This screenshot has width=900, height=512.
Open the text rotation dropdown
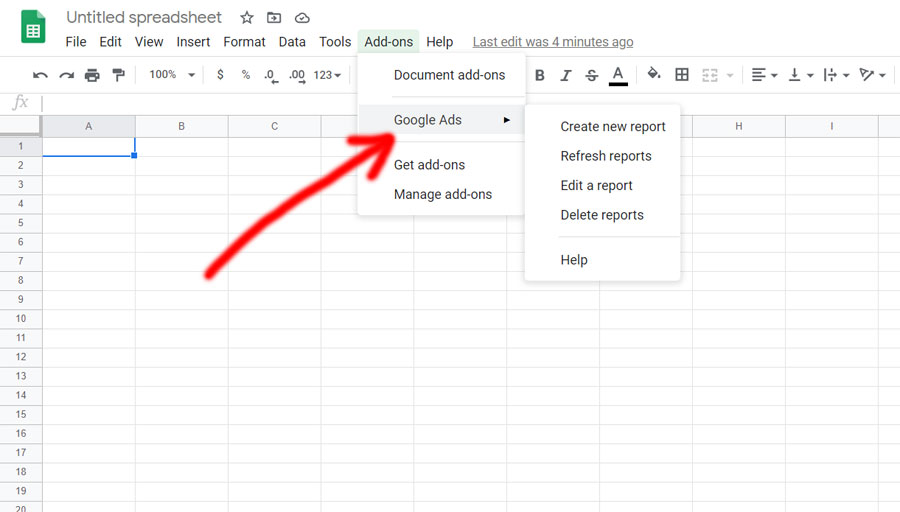[872, 75]
